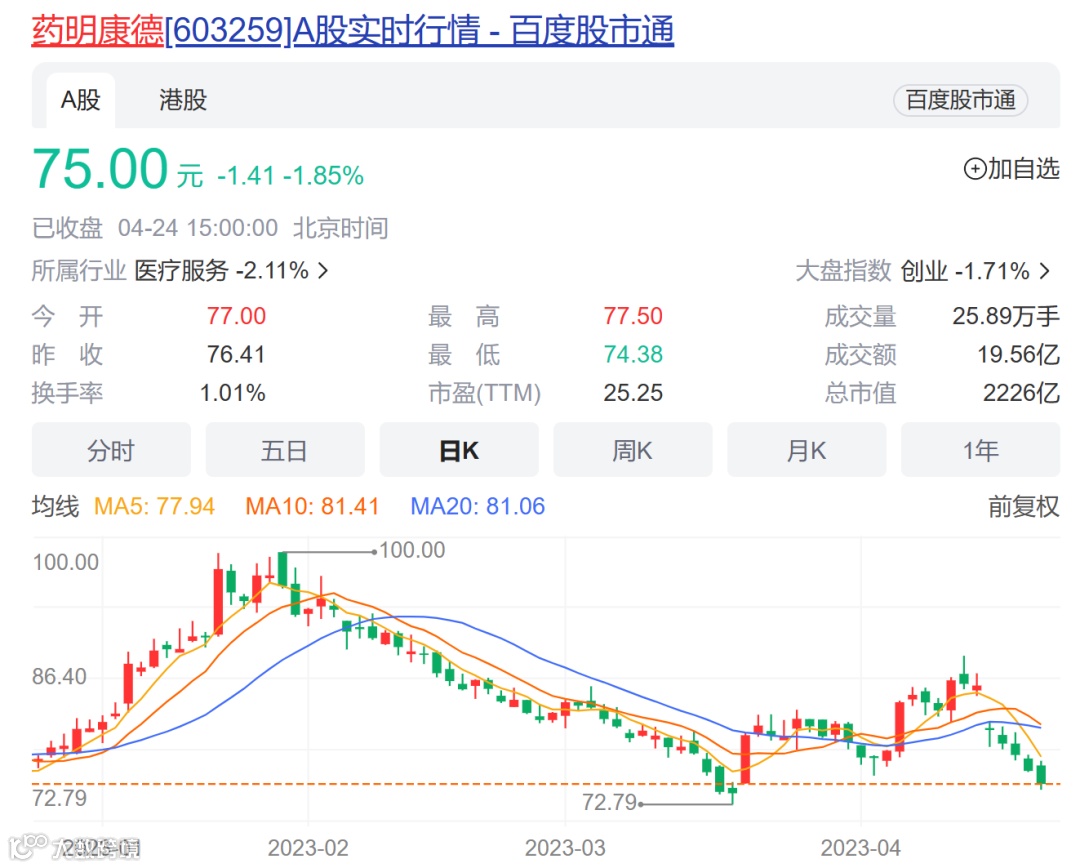This screenshot has height=868, width=1080.
Task: Click the 2023-04 date axis label
Action: (x=861, y=847)
